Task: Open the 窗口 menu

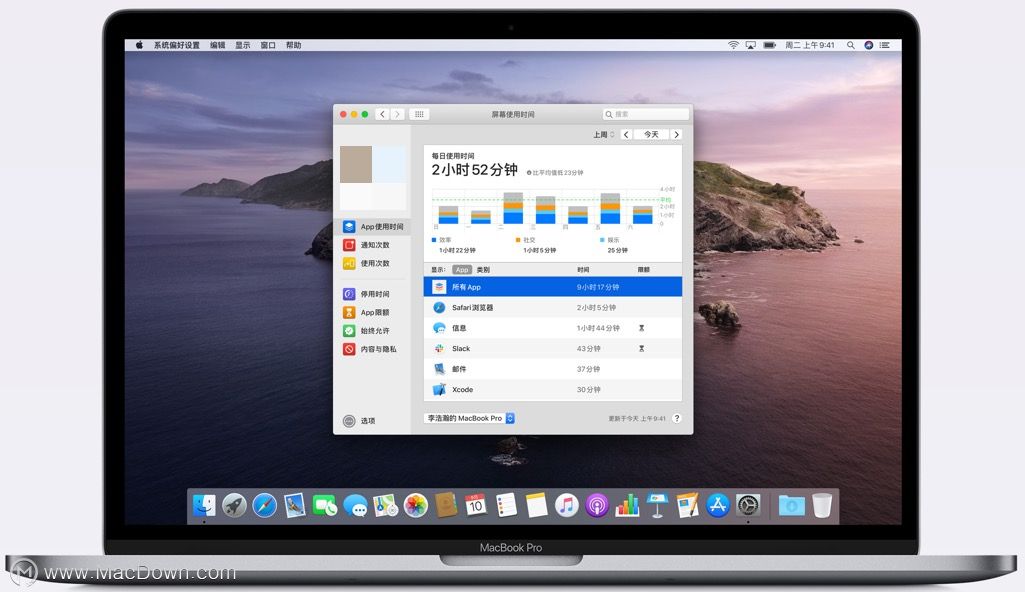Action: 268,45
